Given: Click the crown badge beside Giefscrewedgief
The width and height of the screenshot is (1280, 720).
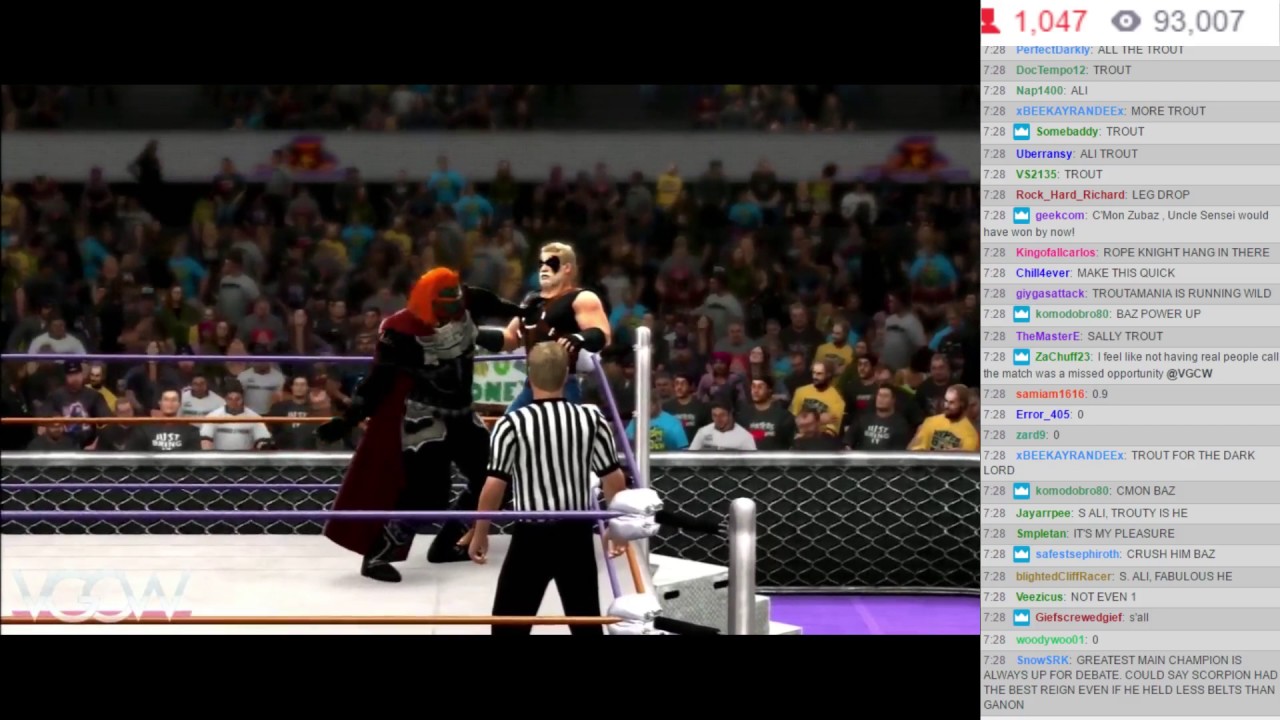Looking at the screenshot, I should click(x=1021, y=618).
